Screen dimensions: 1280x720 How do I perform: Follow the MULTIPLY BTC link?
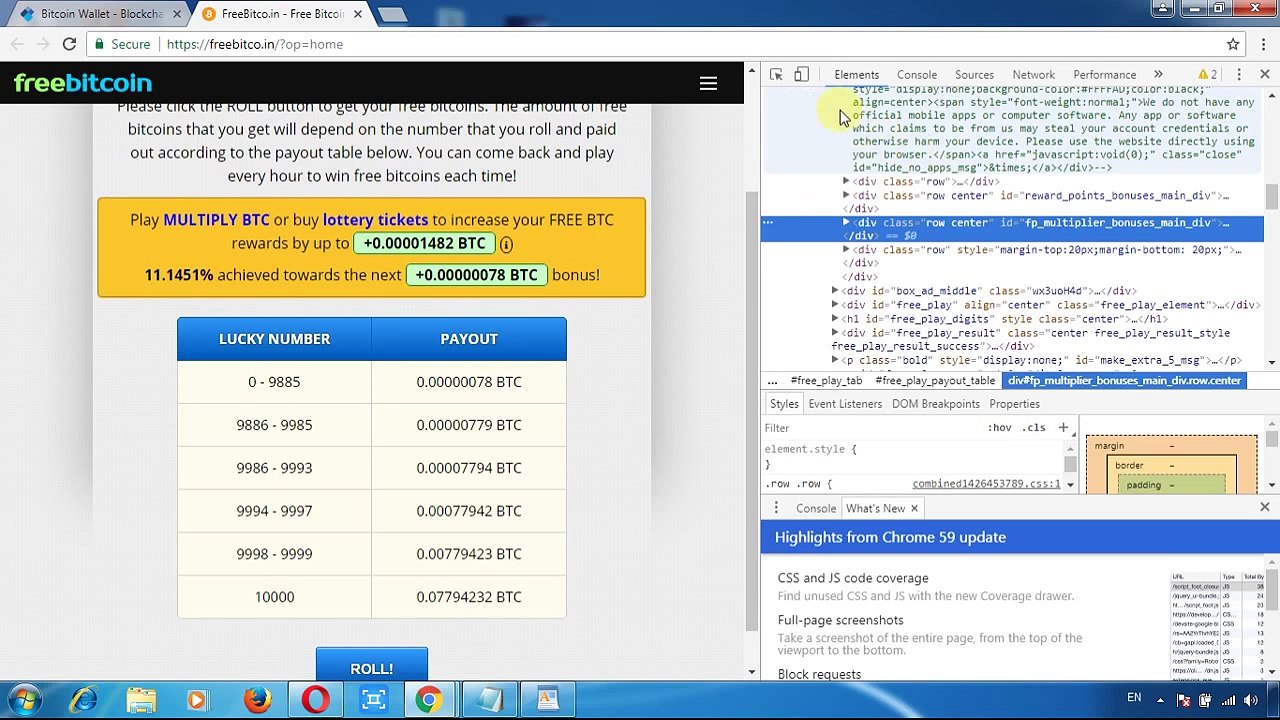tap(216, 220)
